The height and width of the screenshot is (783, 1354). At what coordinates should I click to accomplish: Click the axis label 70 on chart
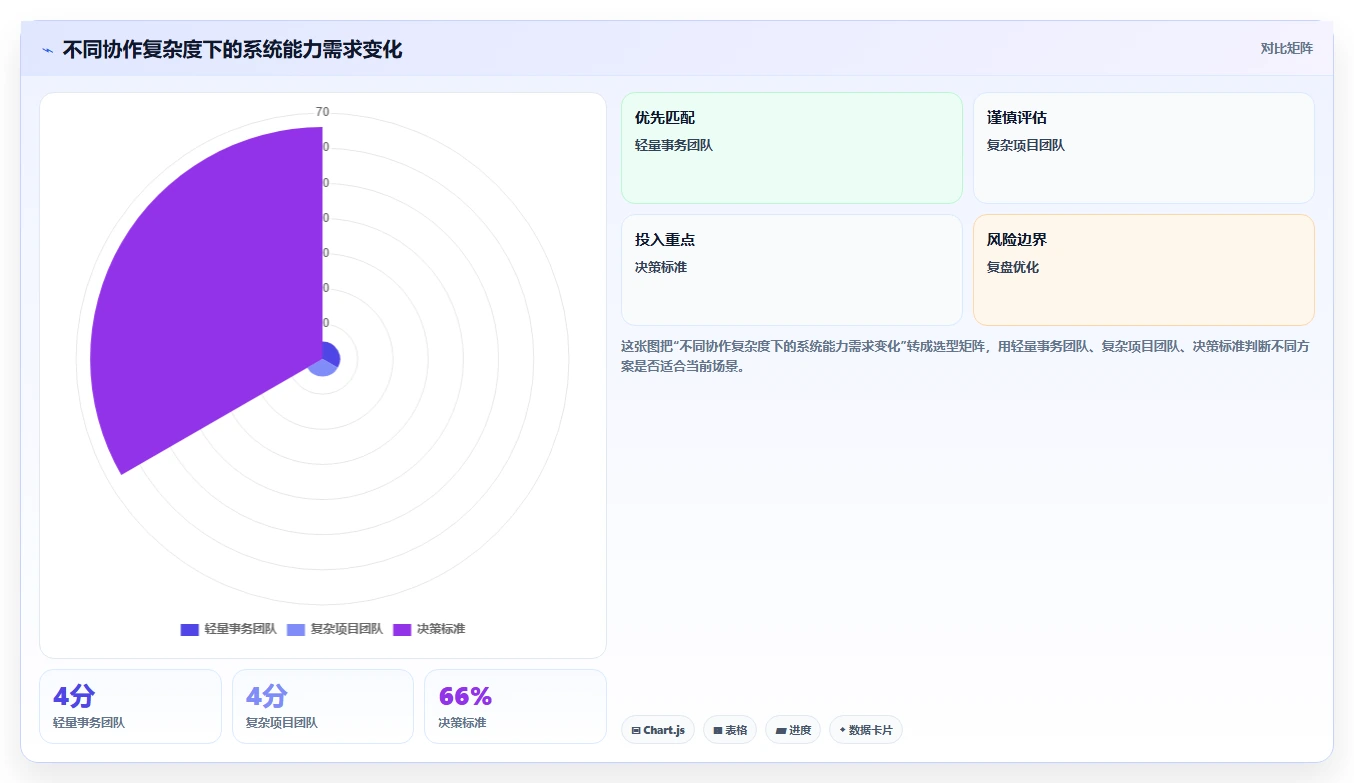click(x=322, y=112)
